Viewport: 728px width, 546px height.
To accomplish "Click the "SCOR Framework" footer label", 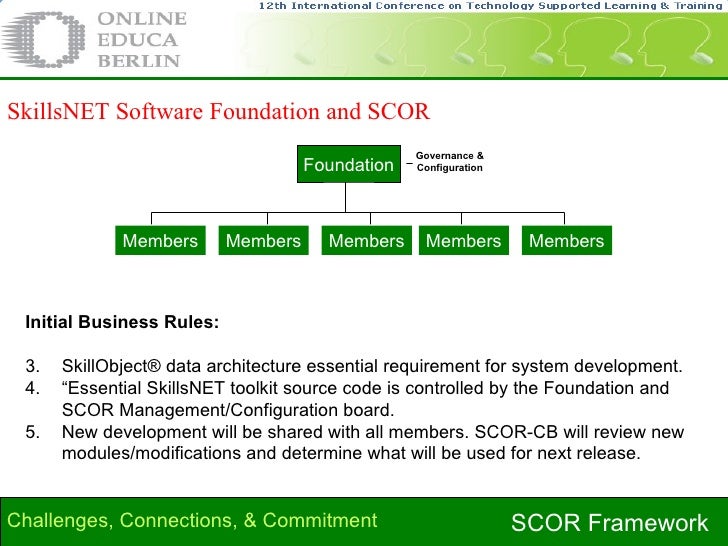I will [x=610, y=523].
